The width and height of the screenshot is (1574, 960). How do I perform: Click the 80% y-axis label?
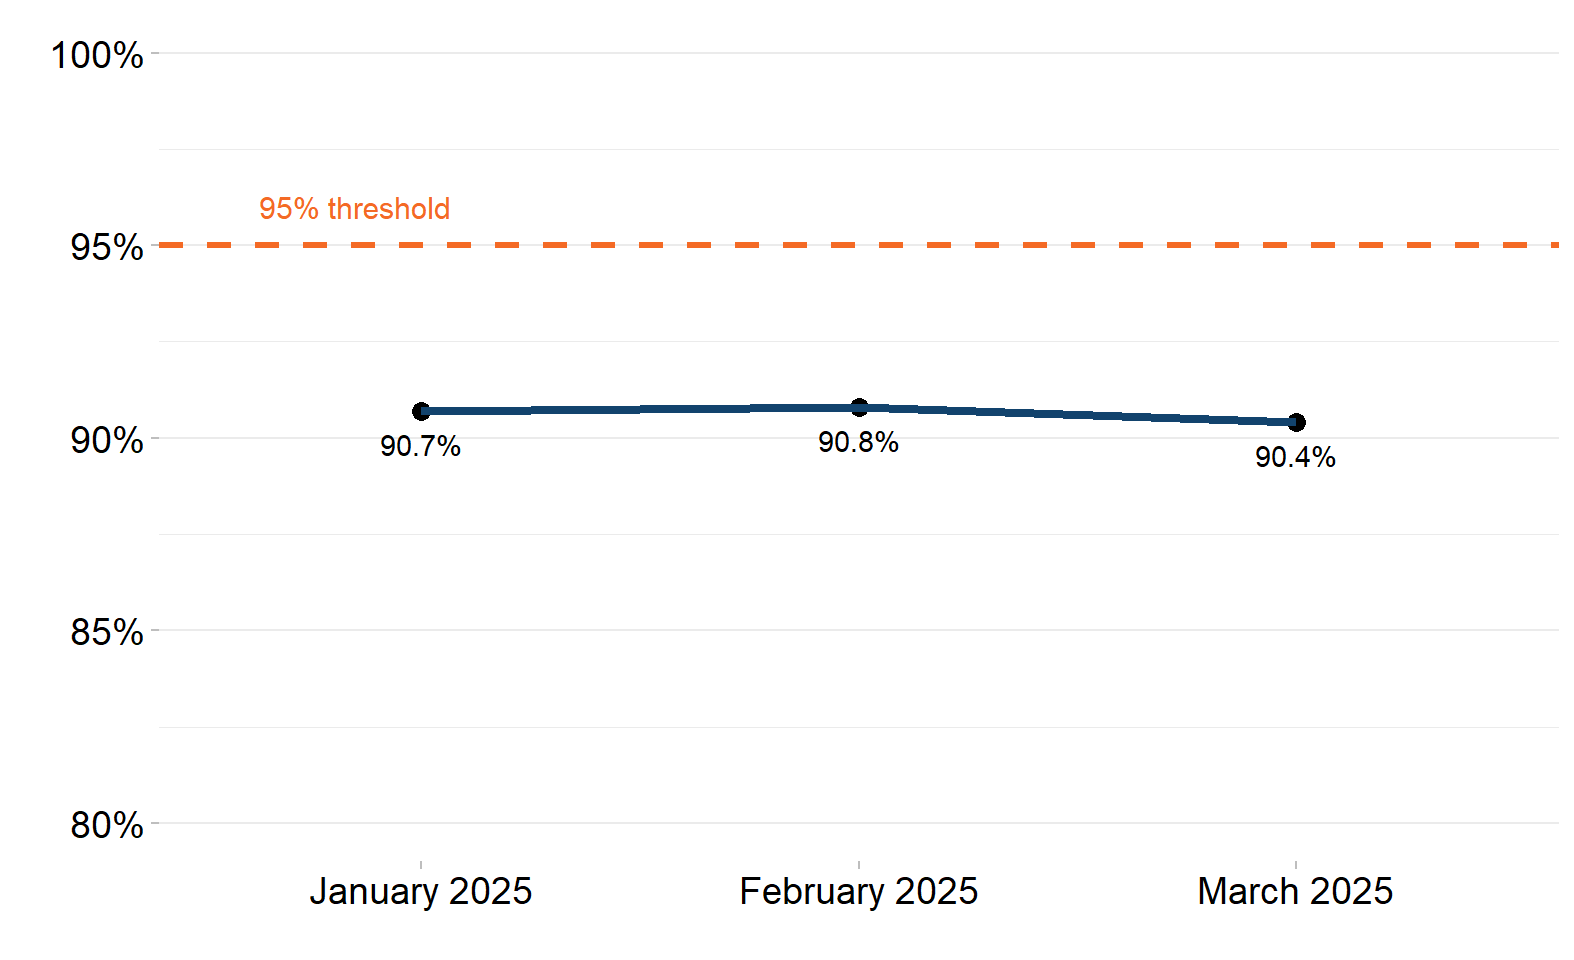tap(107, 825)
